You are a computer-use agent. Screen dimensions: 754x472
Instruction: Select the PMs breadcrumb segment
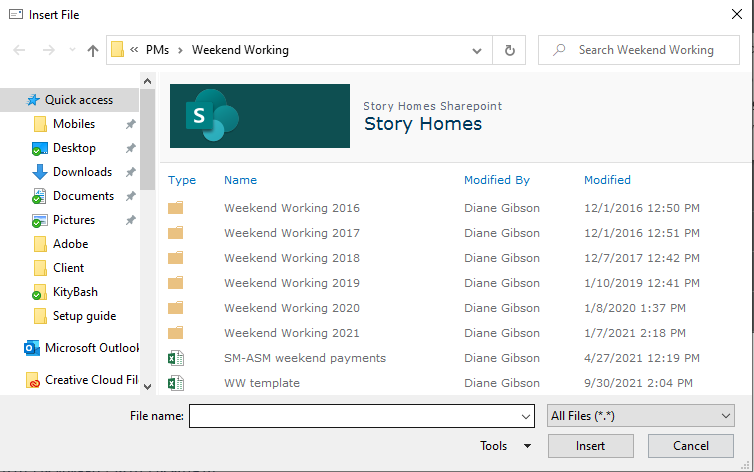(157, 50)
